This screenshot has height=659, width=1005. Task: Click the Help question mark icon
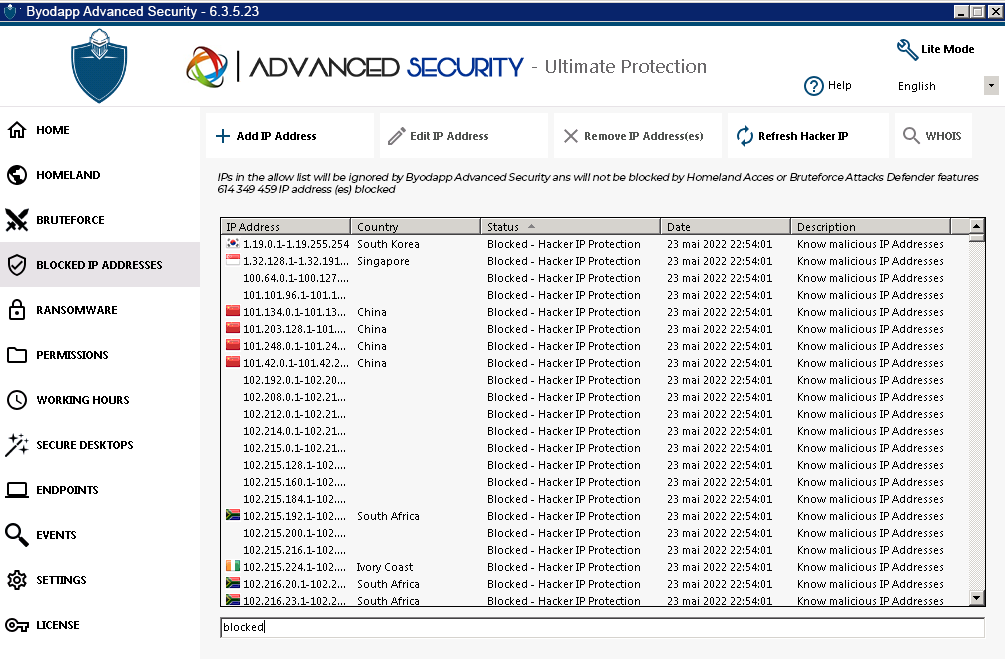813,85
